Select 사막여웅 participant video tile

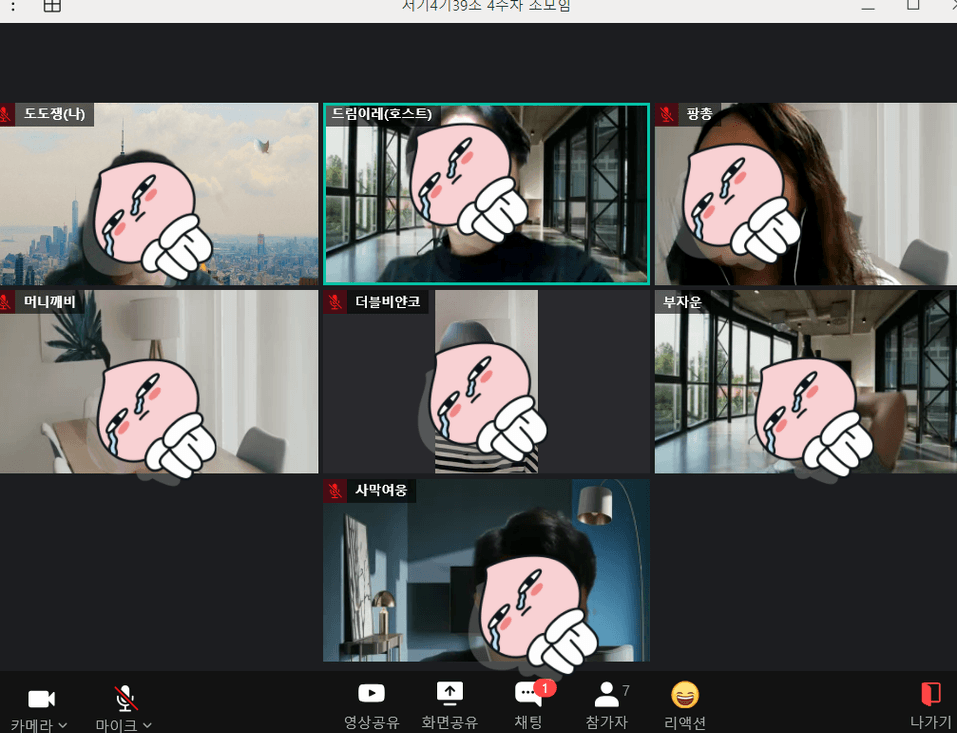point(486,570)
